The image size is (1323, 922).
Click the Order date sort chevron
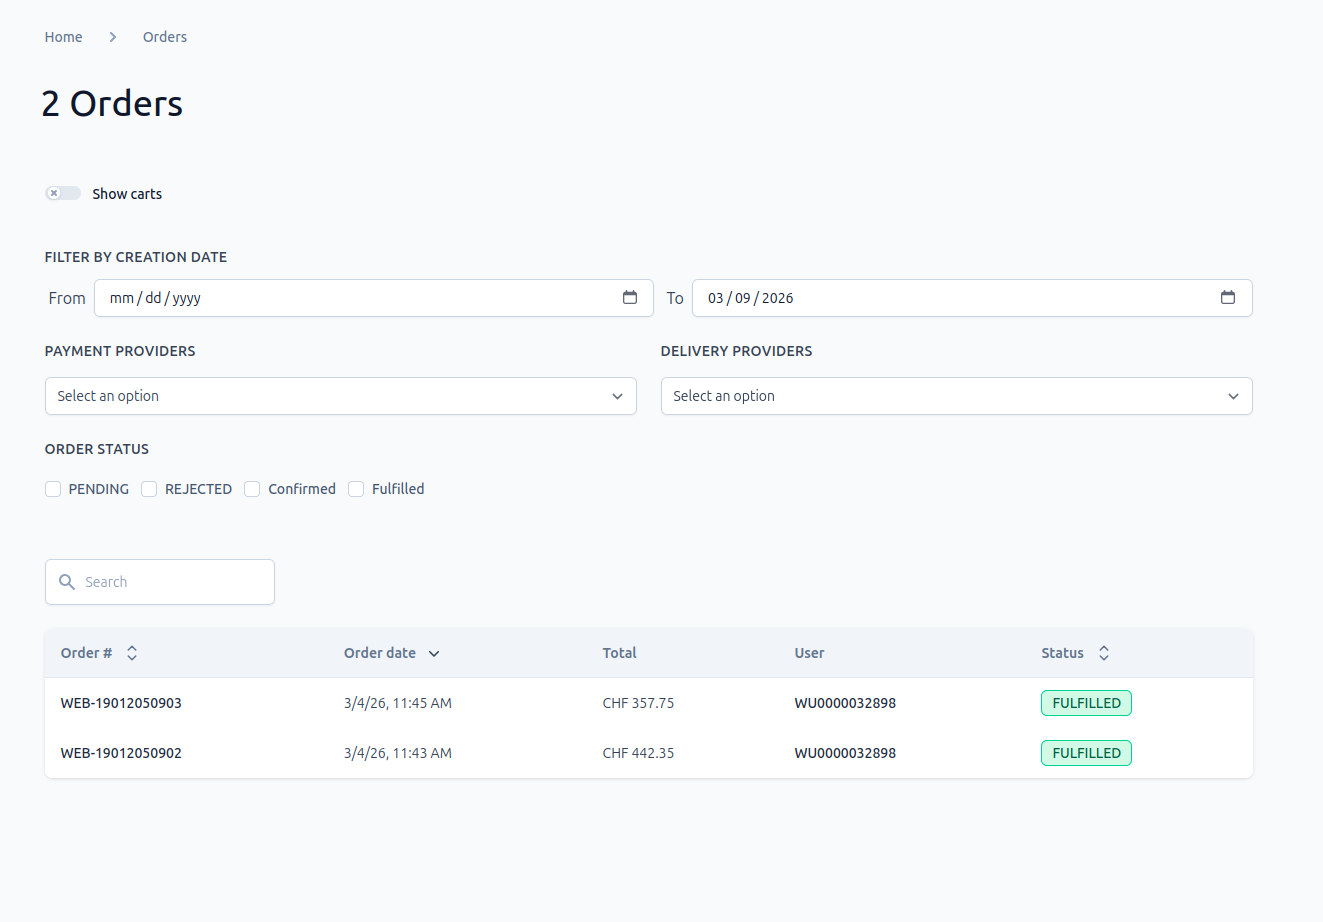(434, 654)
